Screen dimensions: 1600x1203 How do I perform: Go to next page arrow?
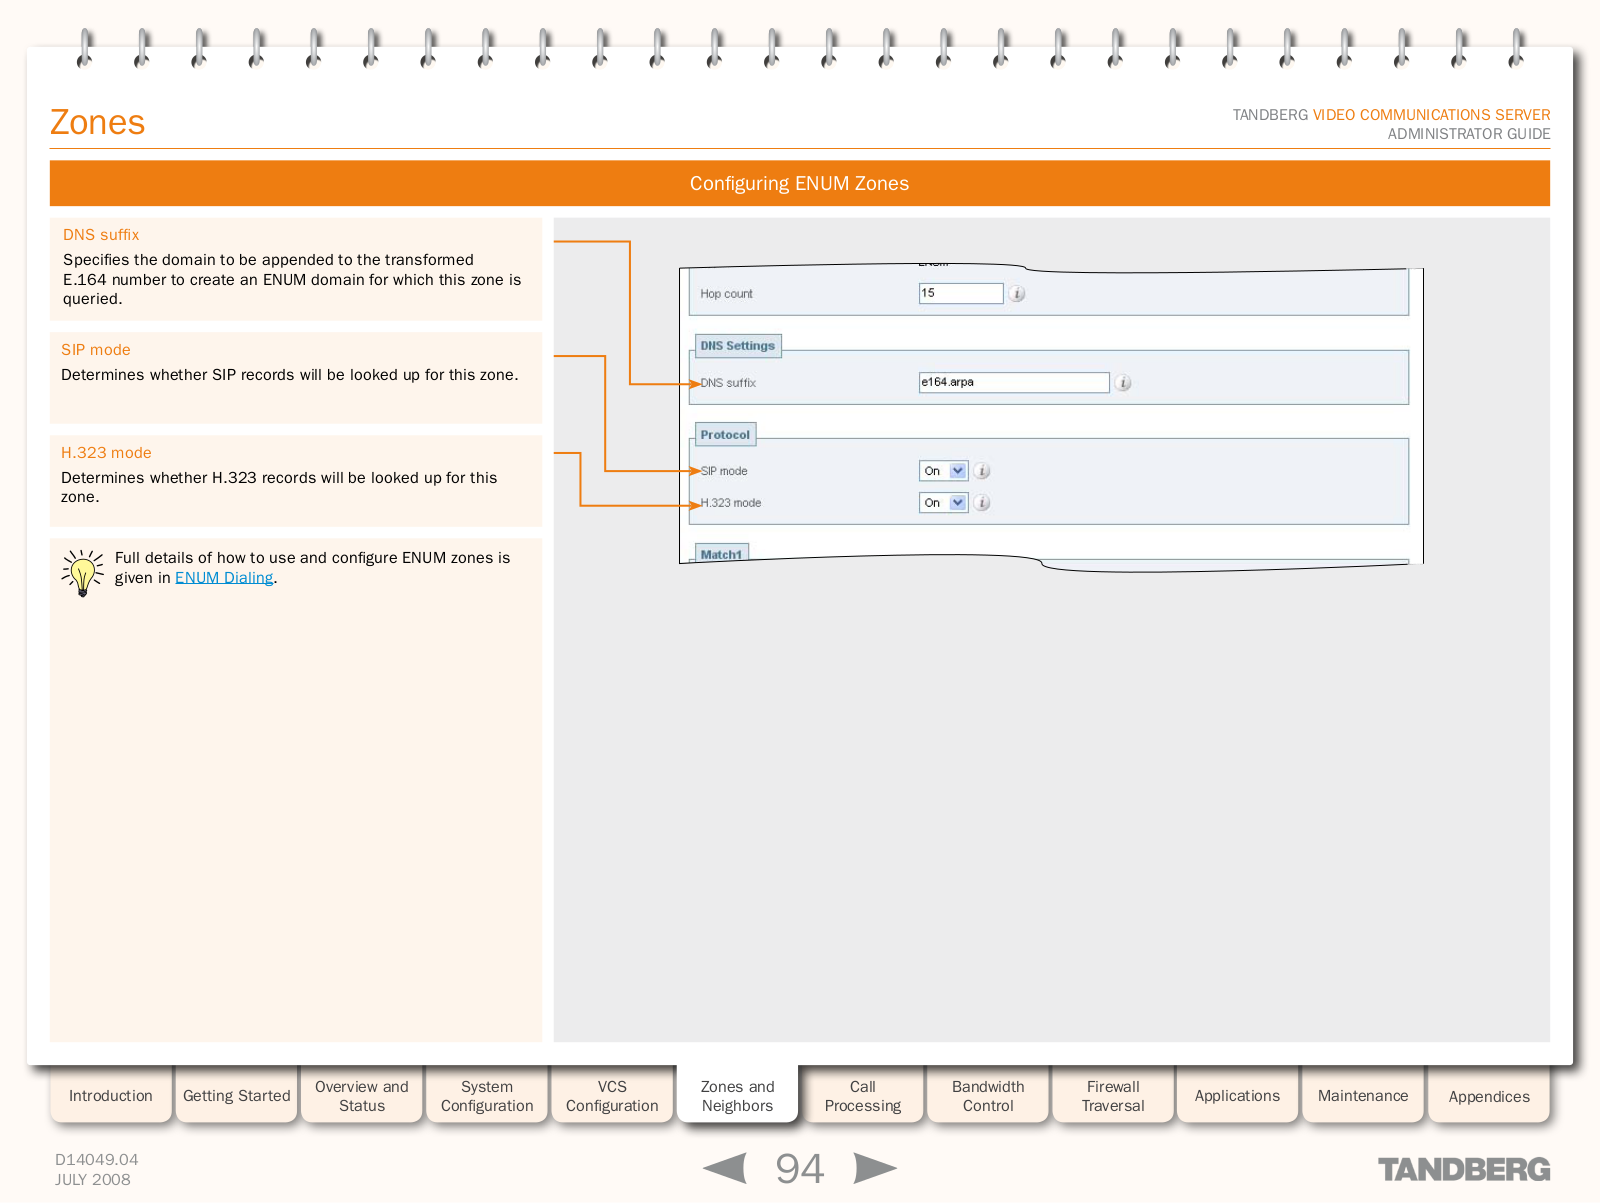[x=875, y=1168]
